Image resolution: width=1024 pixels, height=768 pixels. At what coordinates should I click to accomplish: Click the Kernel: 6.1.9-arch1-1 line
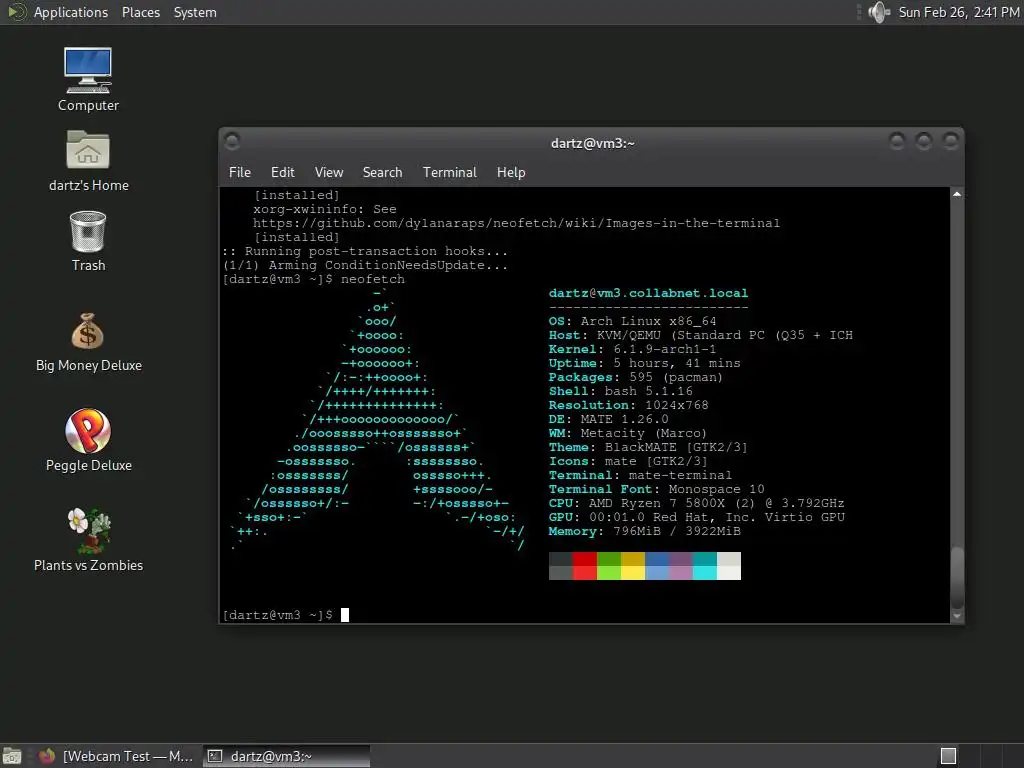coord(632,349)
